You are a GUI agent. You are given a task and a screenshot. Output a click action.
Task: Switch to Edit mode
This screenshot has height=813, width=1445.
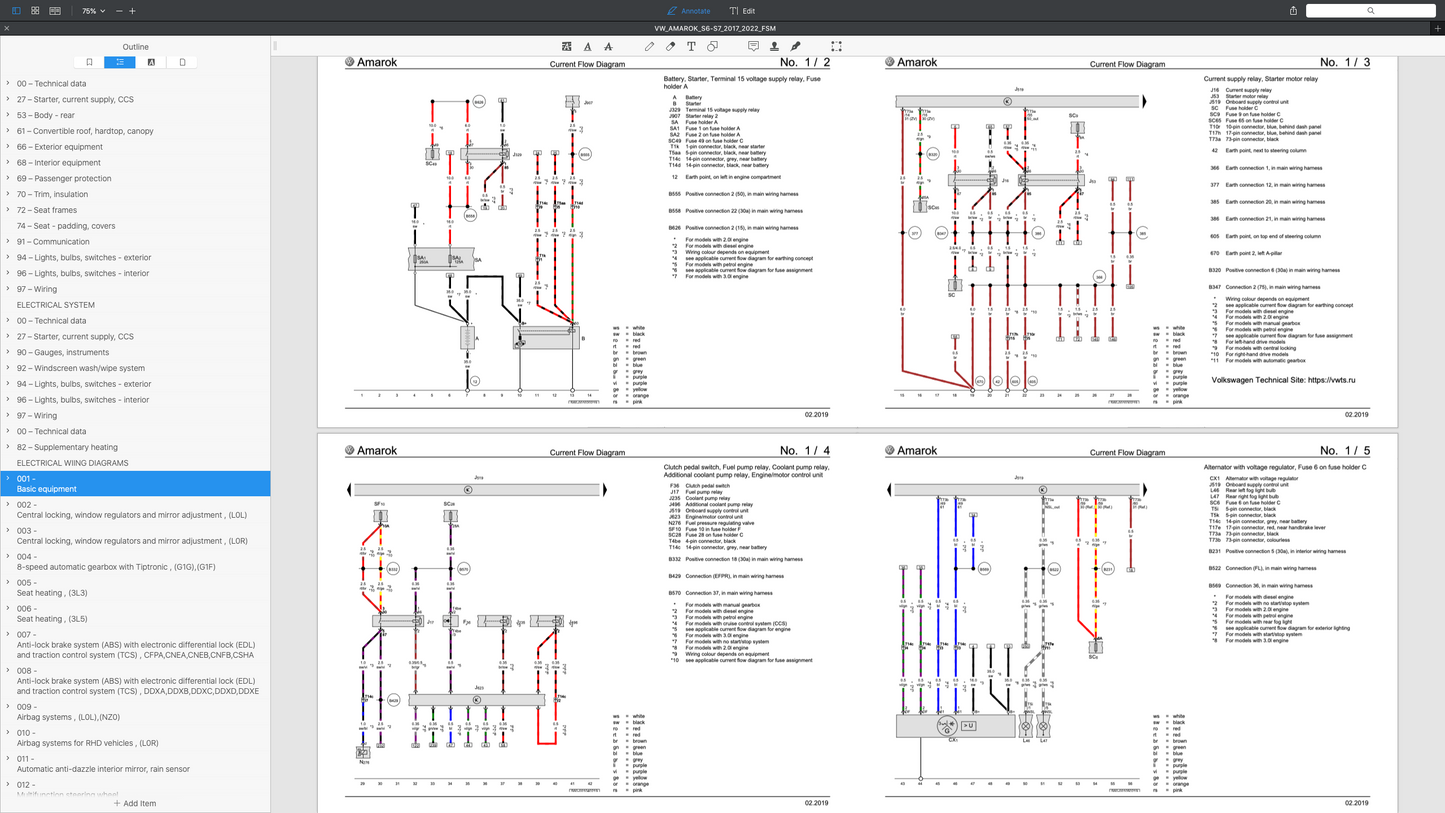742,11
